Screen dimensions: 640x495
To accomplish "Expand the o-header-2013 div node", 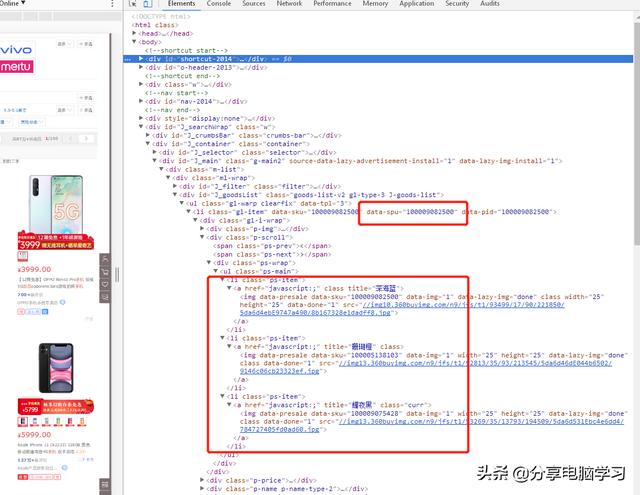I will pyautogui.click(x=141, y=67).
